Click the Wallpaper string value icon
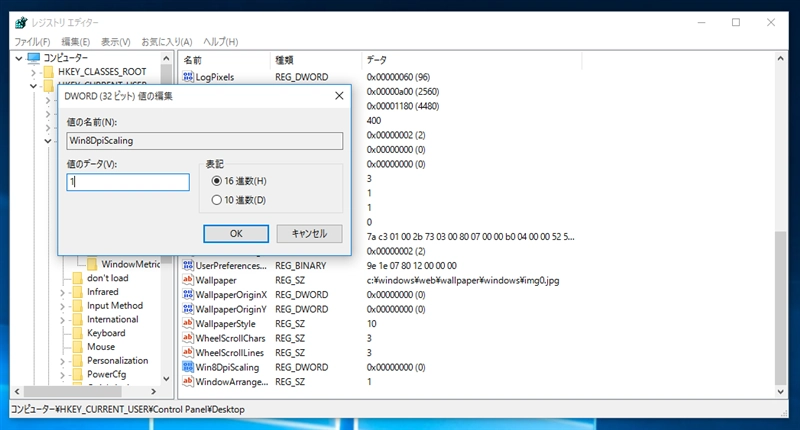This screenshot has height=430, width=800. (x=188, y=280)
